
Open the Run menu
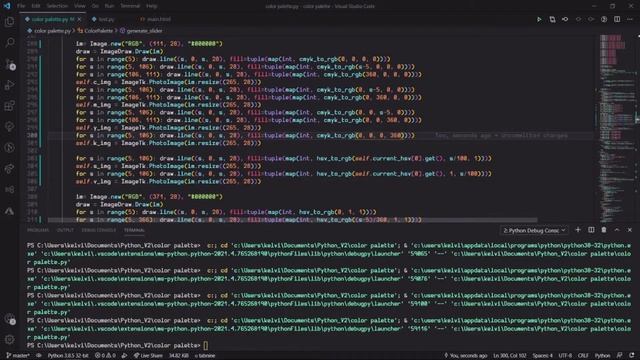pyautogui.click(x=109, y=6)
